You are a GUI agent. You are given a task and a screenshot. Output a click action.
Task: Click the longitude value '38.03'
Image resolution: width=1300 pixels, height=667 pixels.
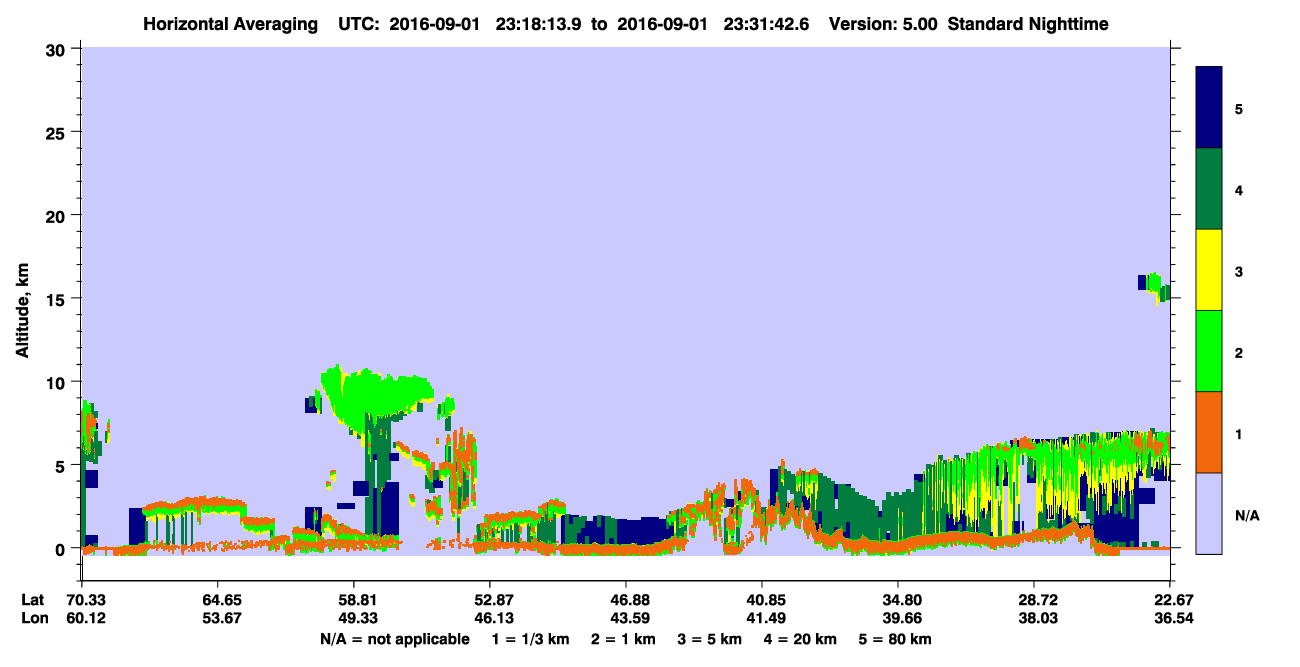pos(1034,619)
